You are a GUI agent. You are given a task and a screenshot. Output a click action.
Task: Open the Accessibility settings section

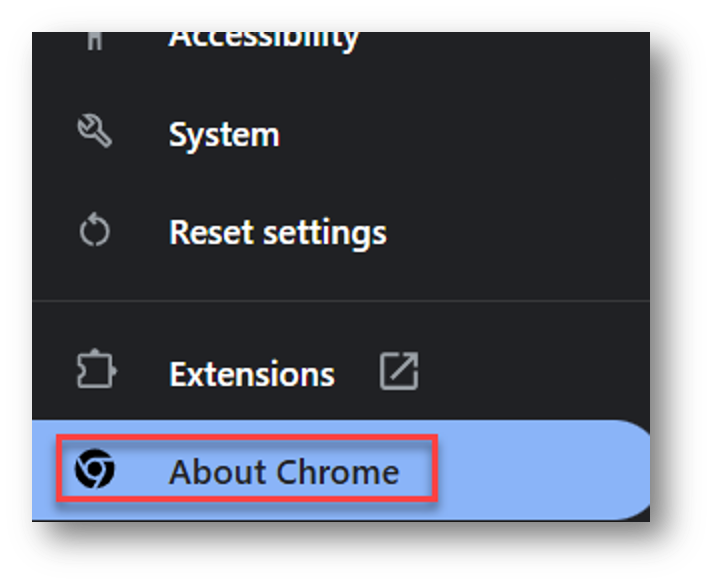(x=263, y=40)
